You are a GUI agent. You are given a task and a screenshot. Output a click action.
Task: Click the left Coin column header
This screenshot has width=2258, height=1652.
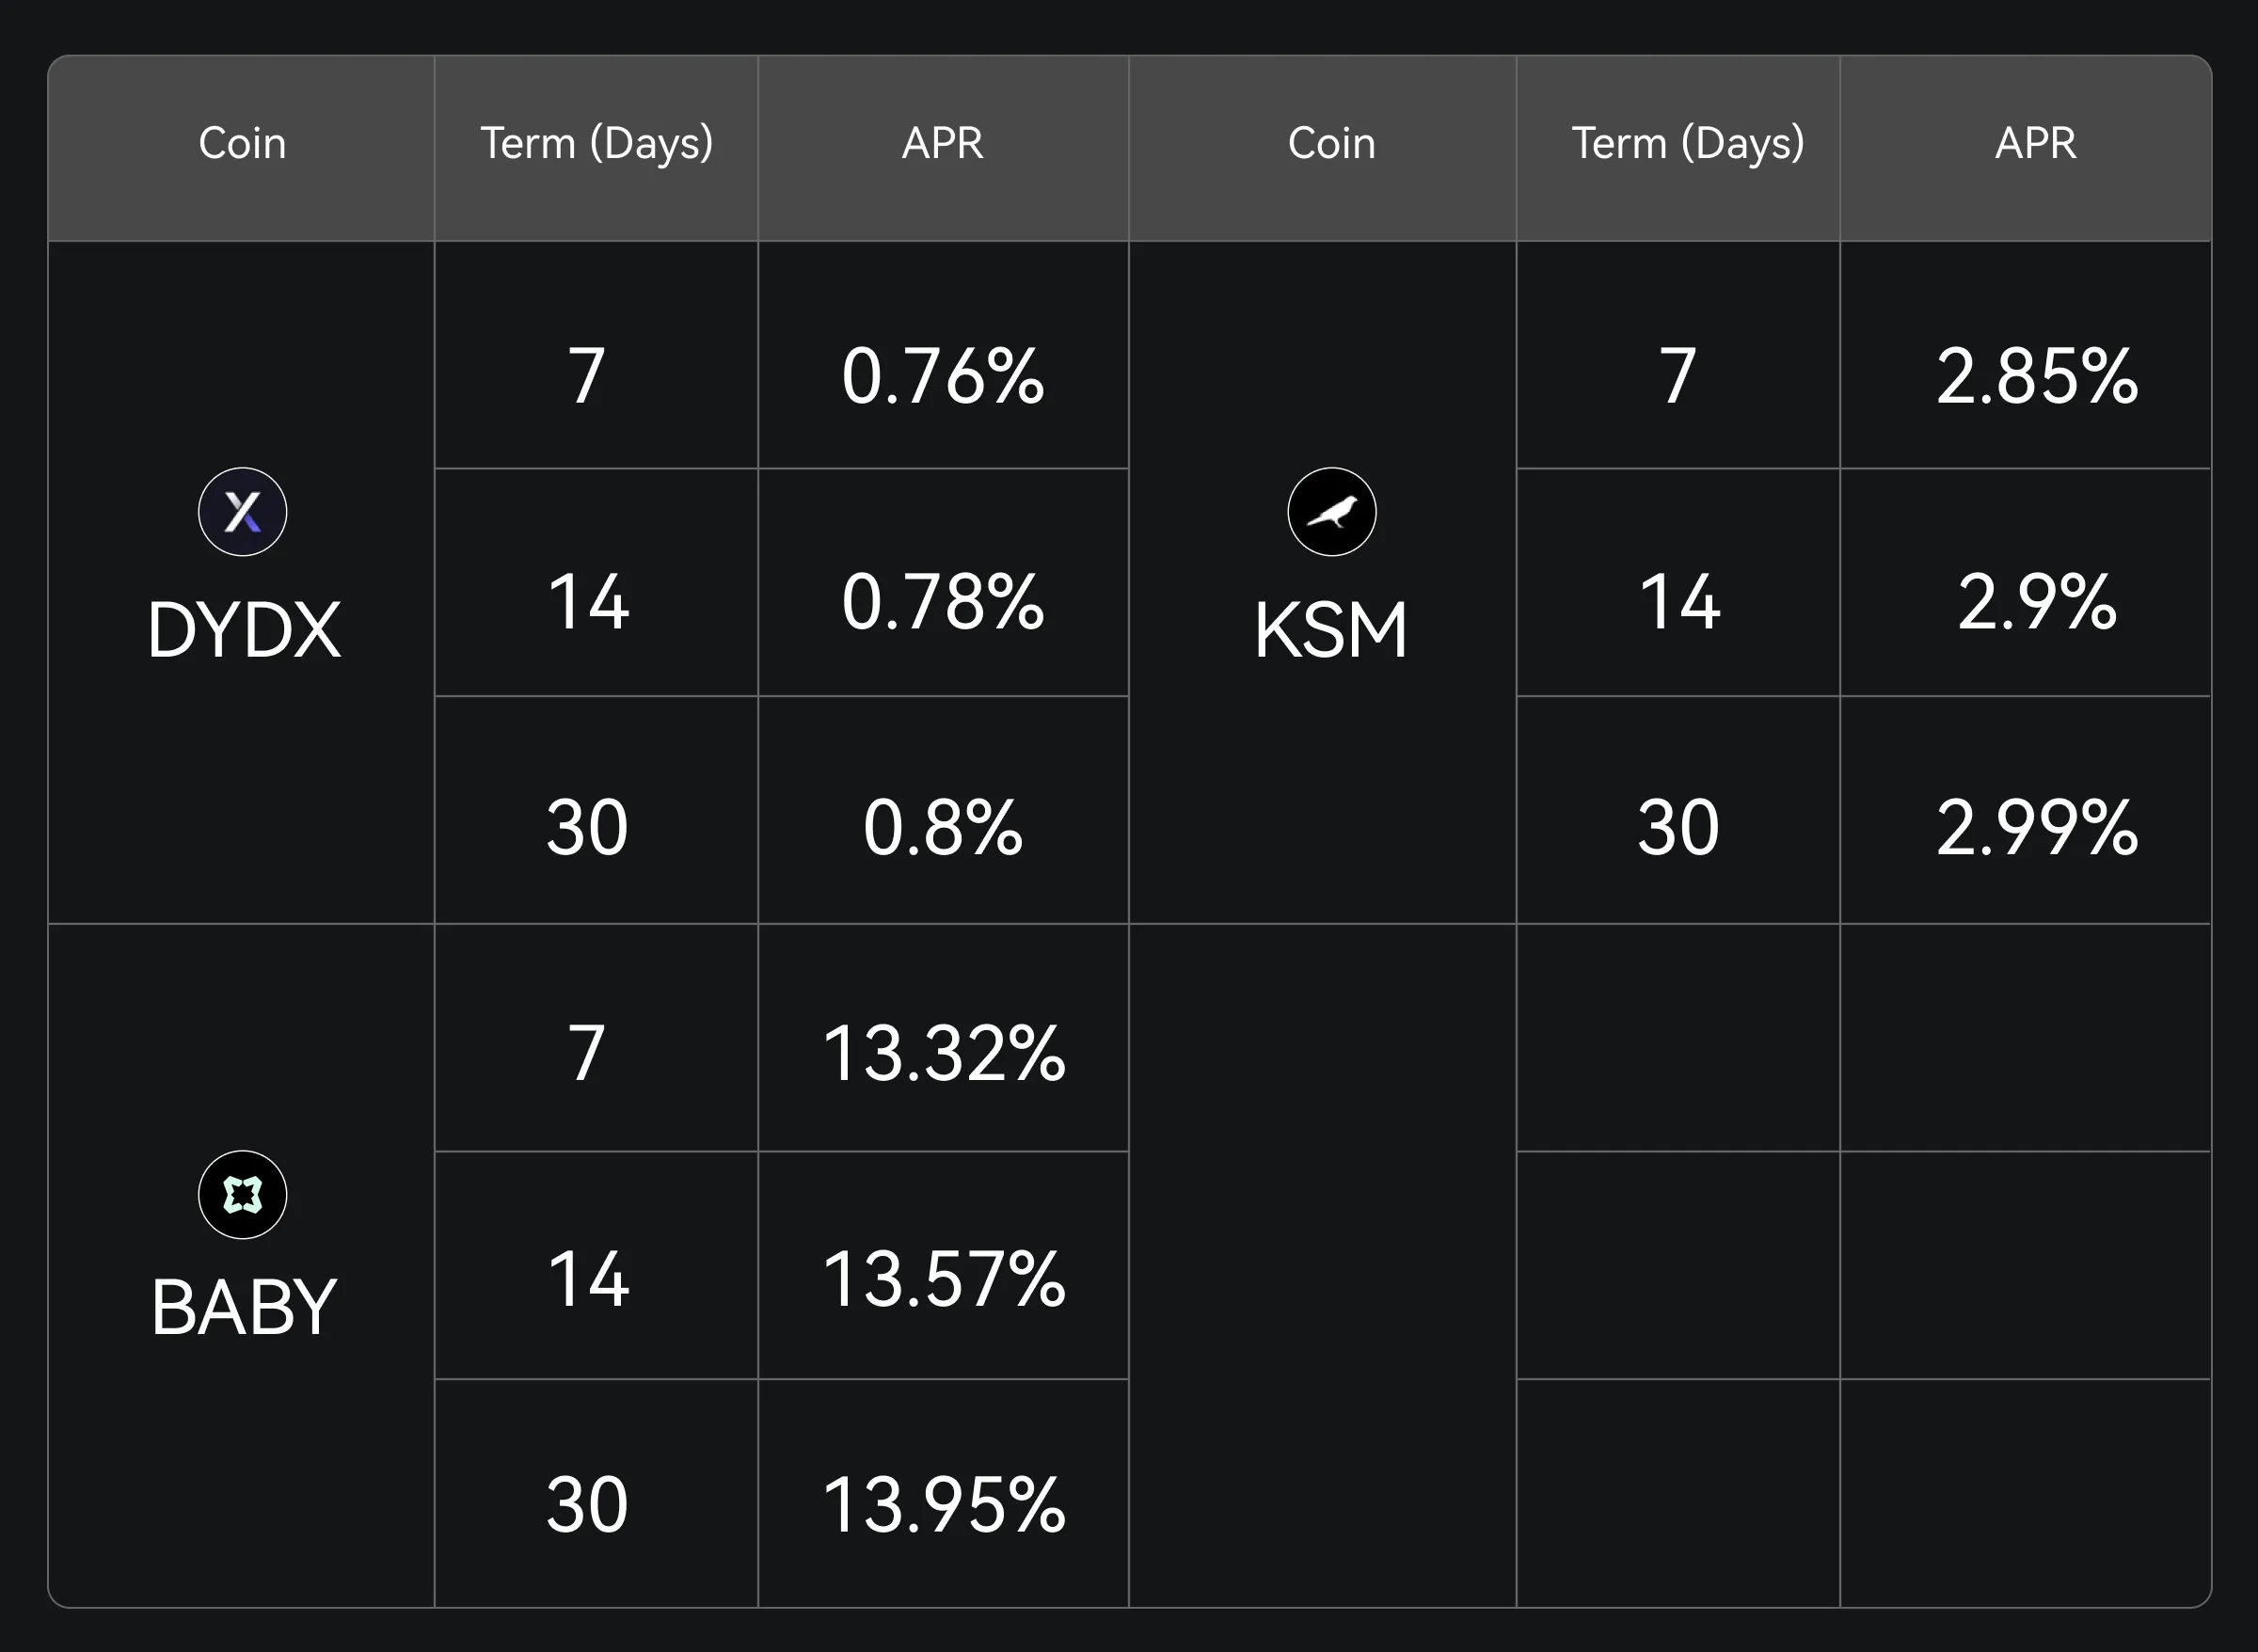(x=242, y=143)
